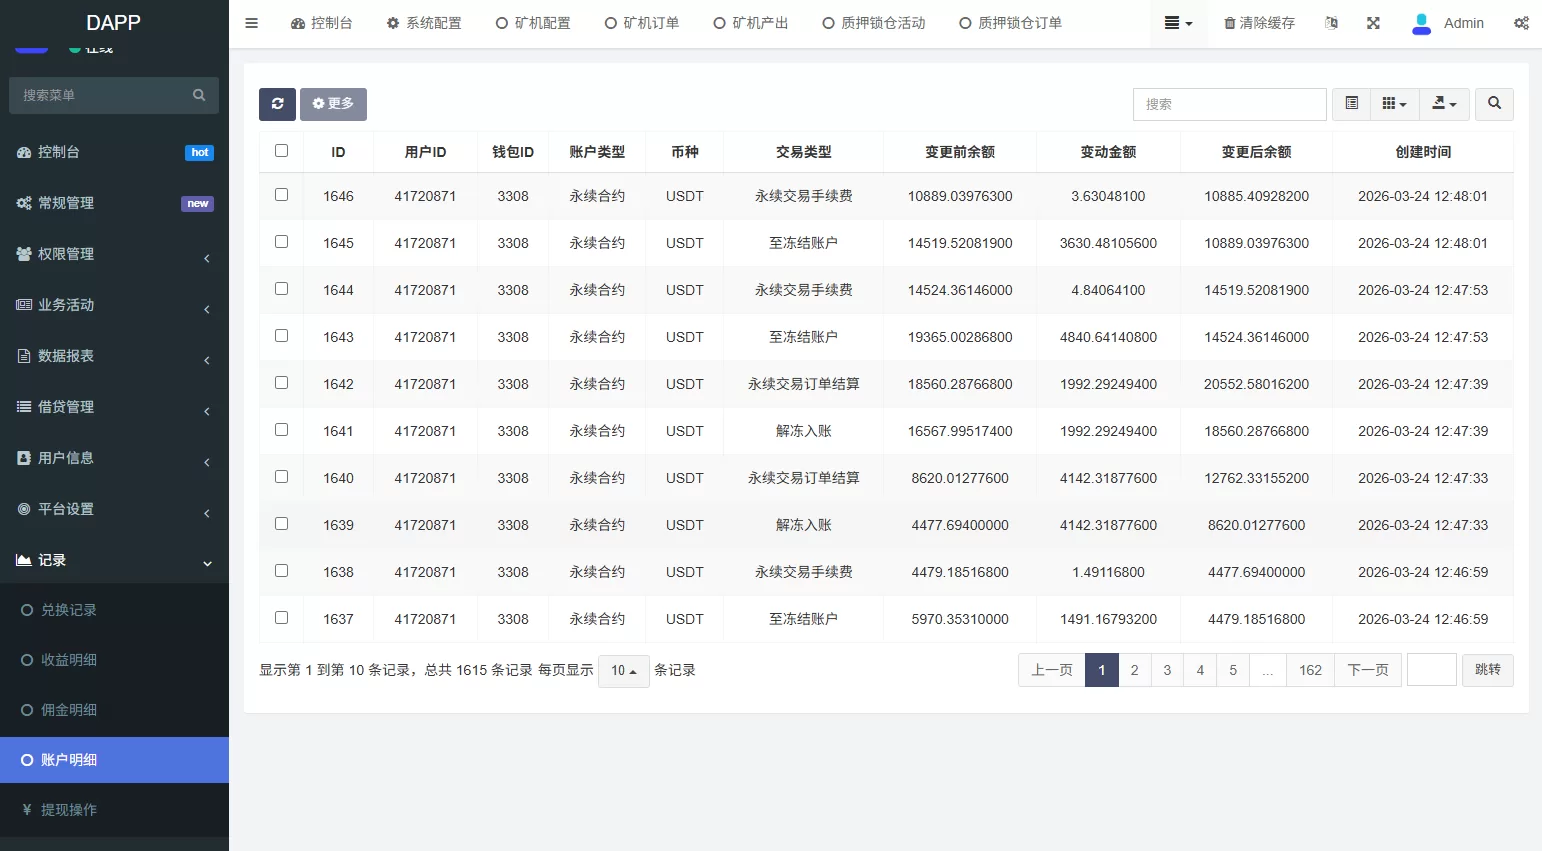Click the detail view list icon above table
Image resolution: width=1542 pixels, height=851 pixels.
click(1351, 104)
